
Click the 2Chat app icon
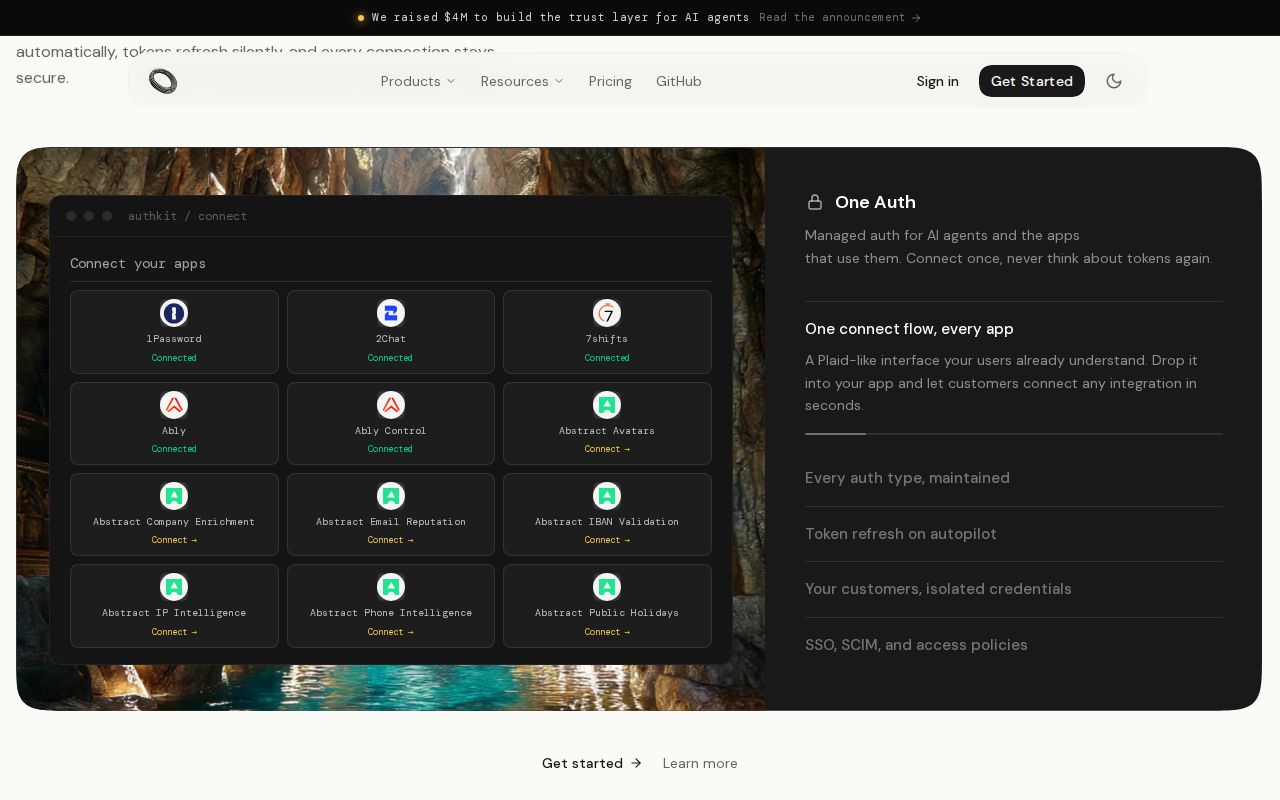point(391,313)
